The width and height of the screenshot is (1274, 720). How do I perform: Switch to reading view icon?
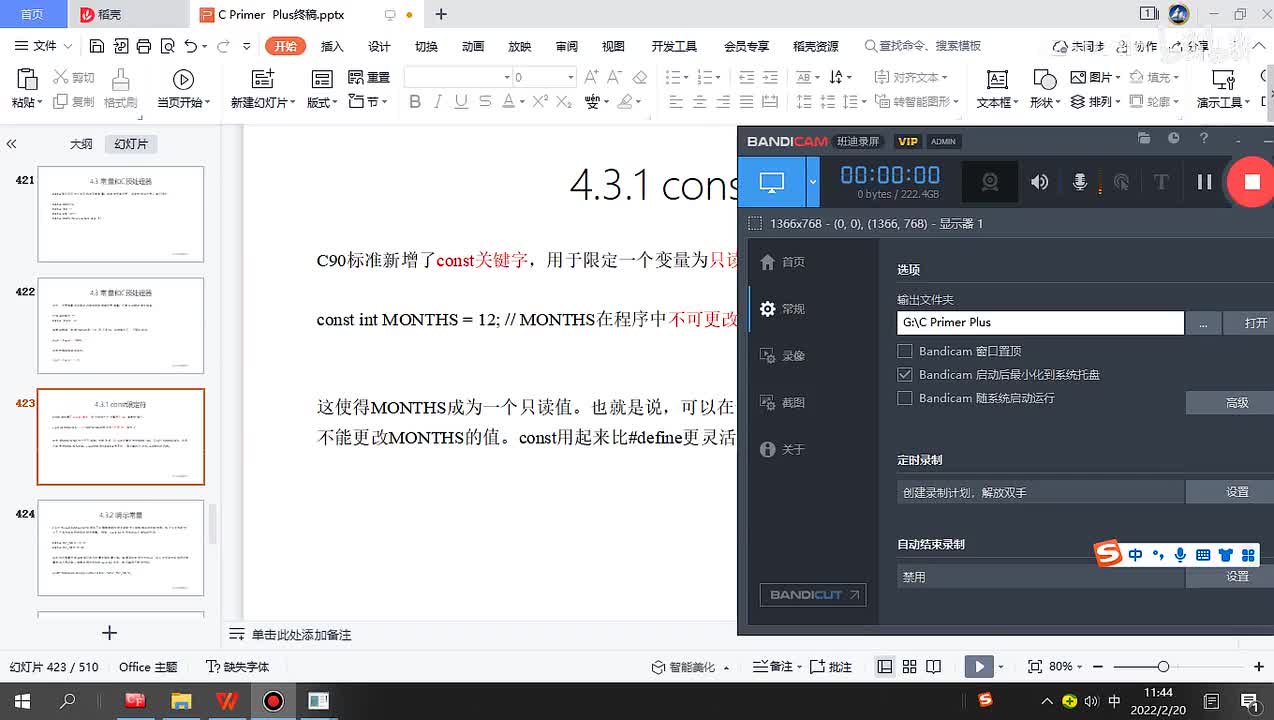pos(933,667)
